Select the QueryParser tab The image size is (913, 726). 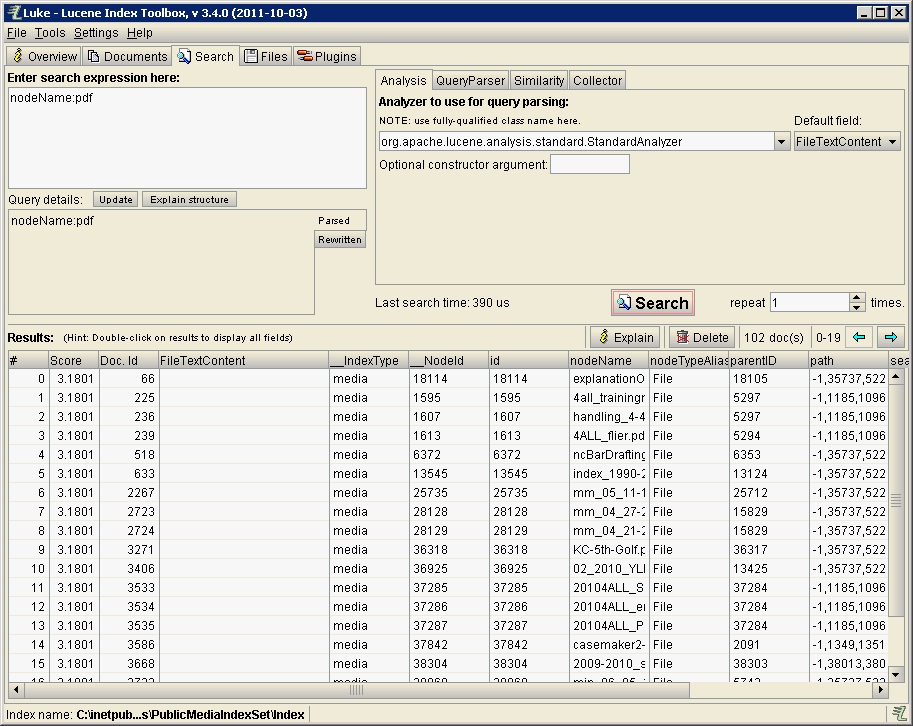point(470,80)
